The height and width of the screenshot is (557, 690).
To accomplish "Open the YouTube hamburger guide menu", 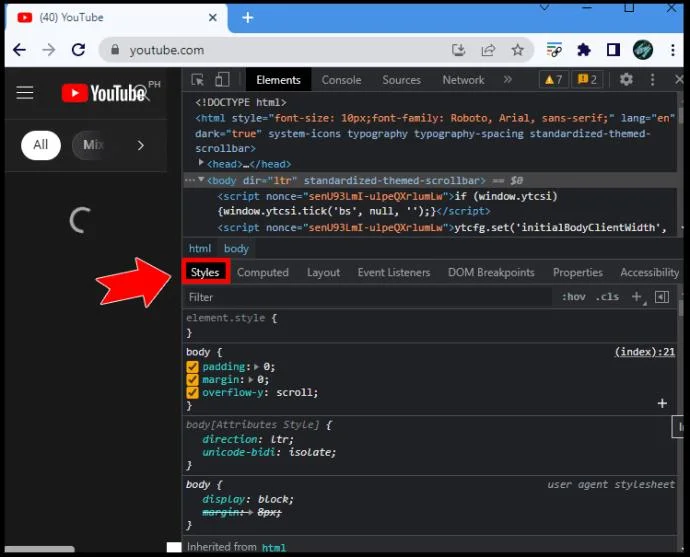I will [x=25, y=93].
